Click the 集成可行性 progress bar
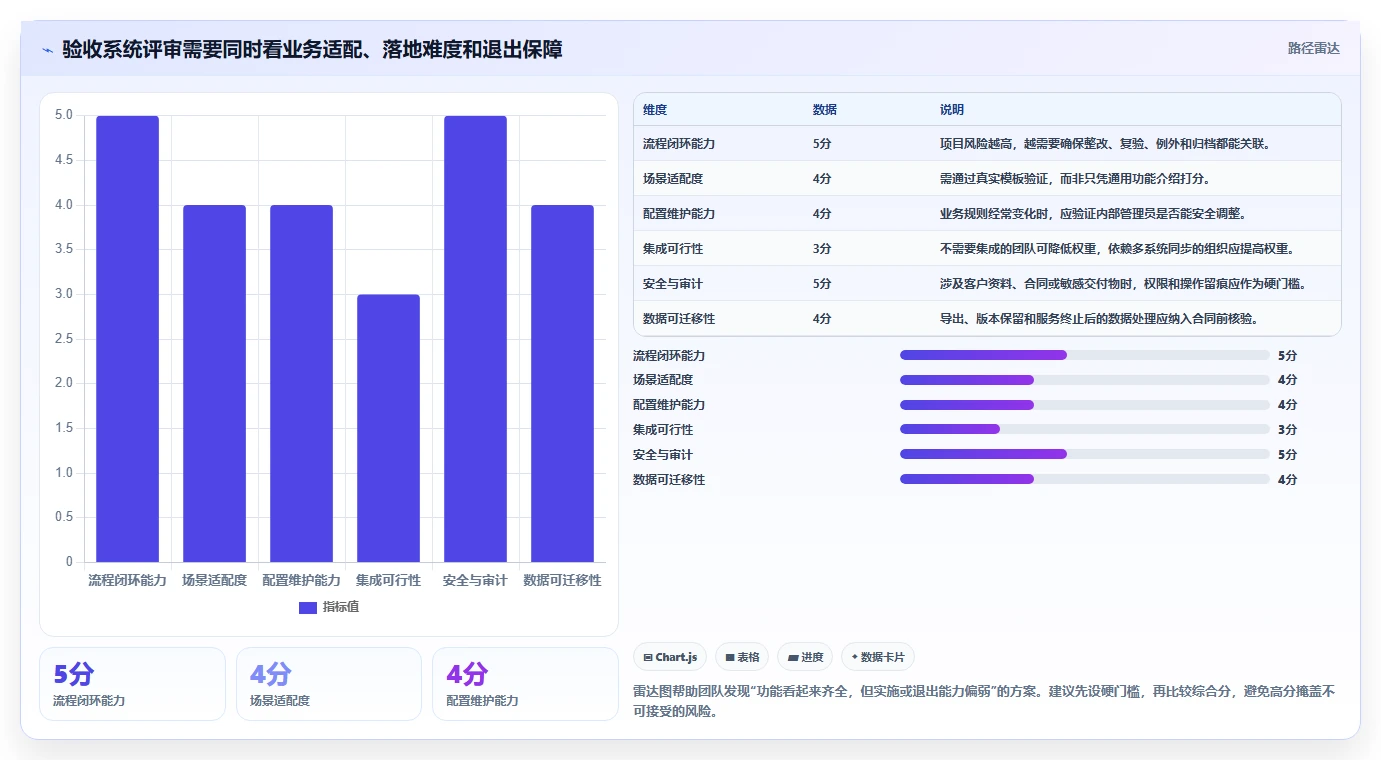The width and height of the screenshot is (1381, 760). pyautogui.click(x=1085, y=429)
